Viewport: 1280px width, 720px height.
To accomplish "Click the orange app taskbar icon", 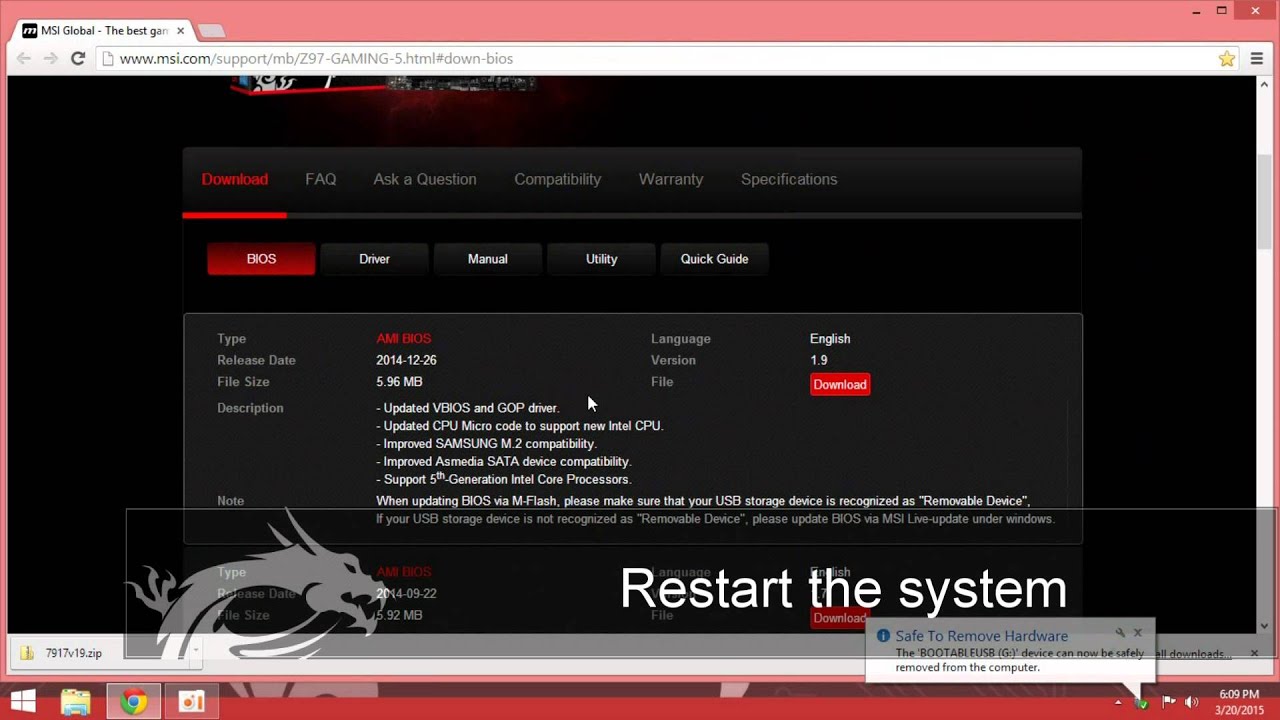I will 191,702.
